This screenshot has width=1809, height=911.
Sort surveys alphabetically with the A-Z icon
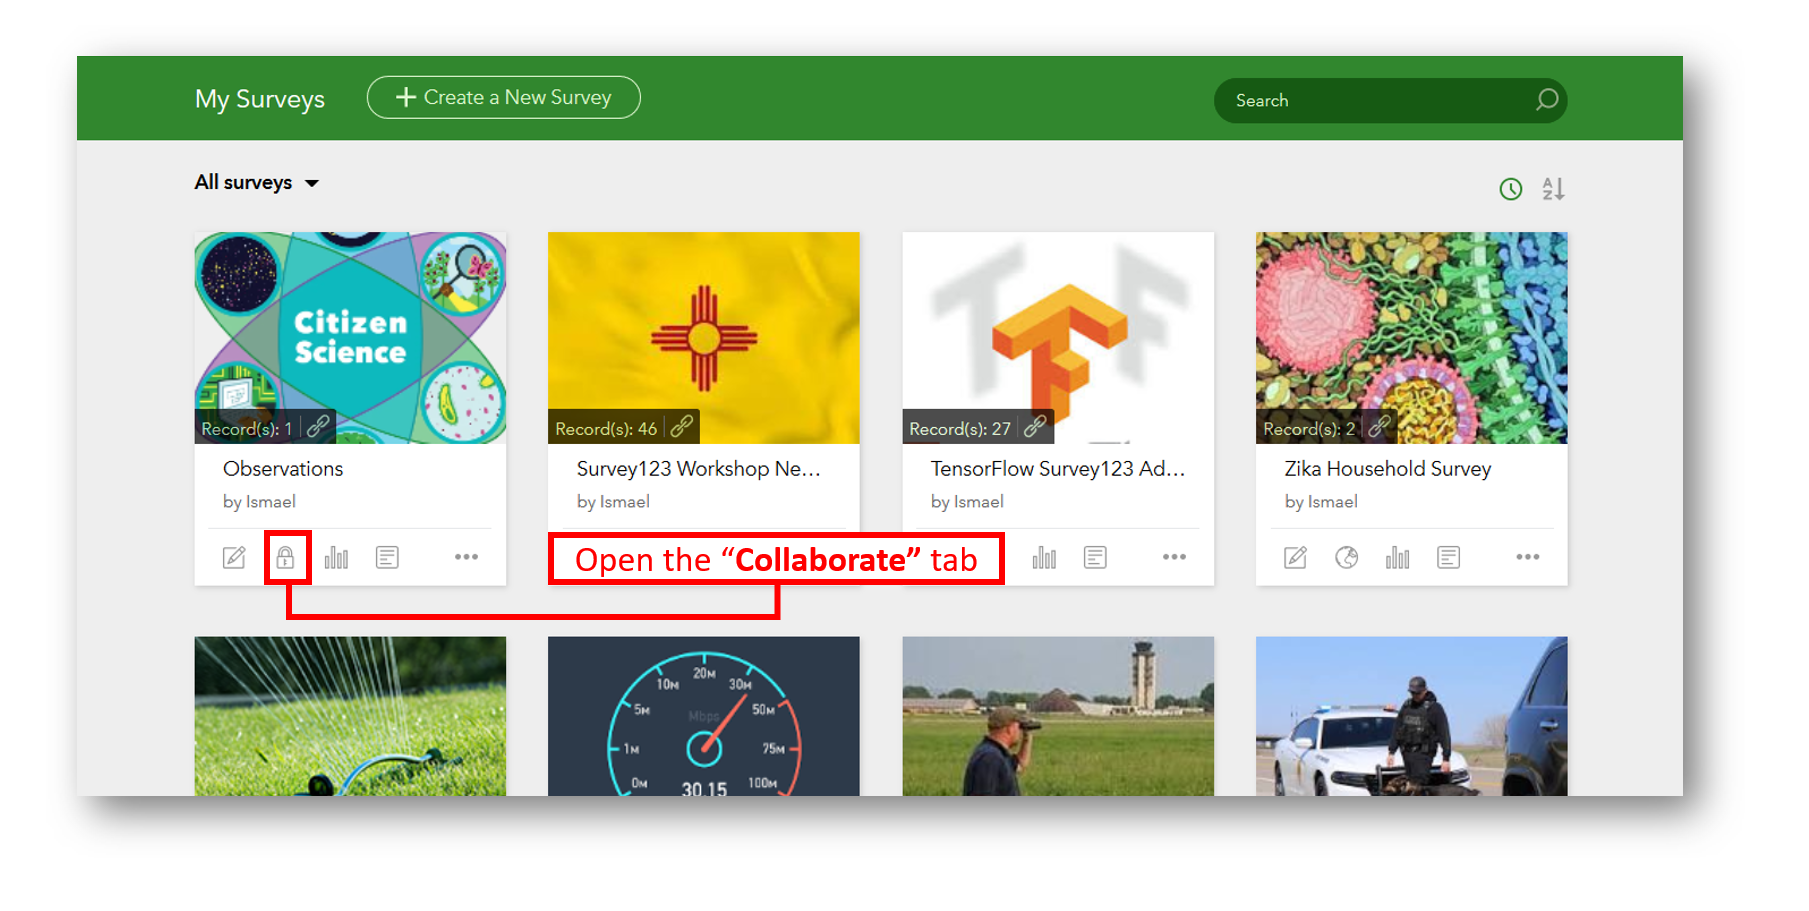(1553, 187)
